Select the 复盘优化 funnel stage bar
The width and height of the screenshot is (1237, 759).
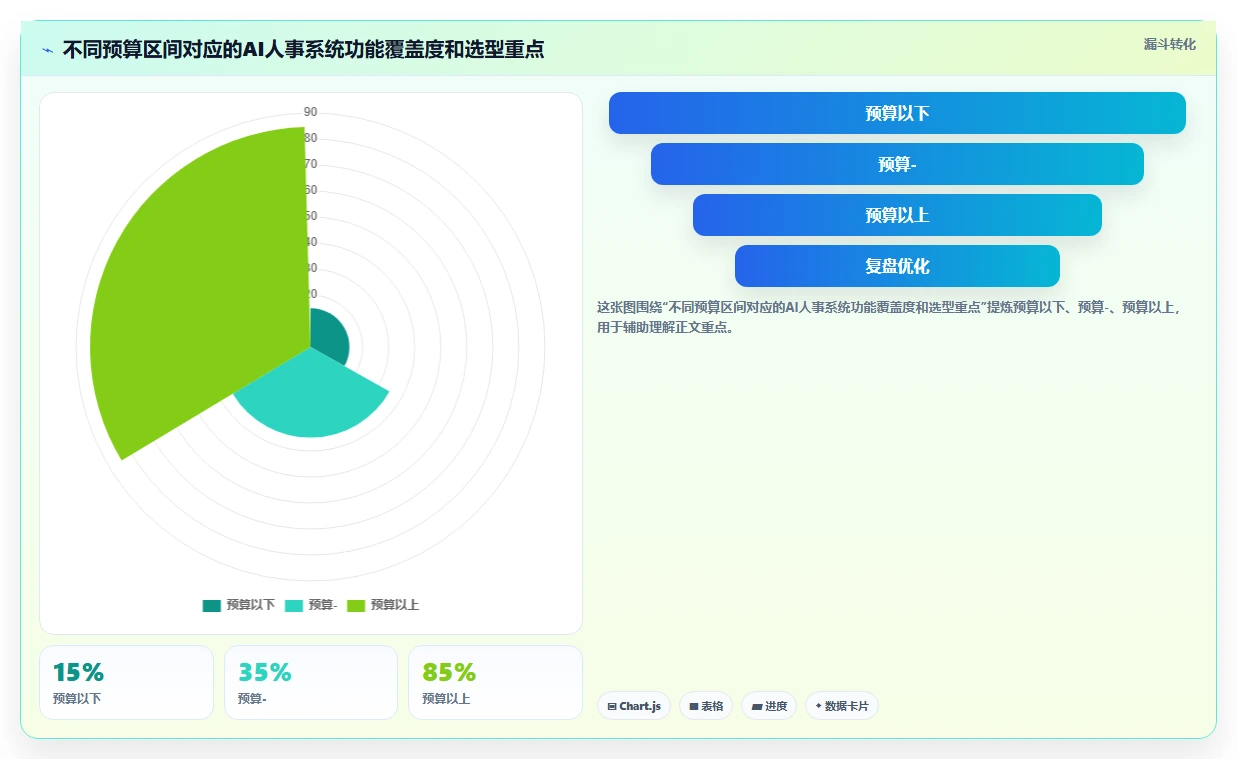point(897,266)
